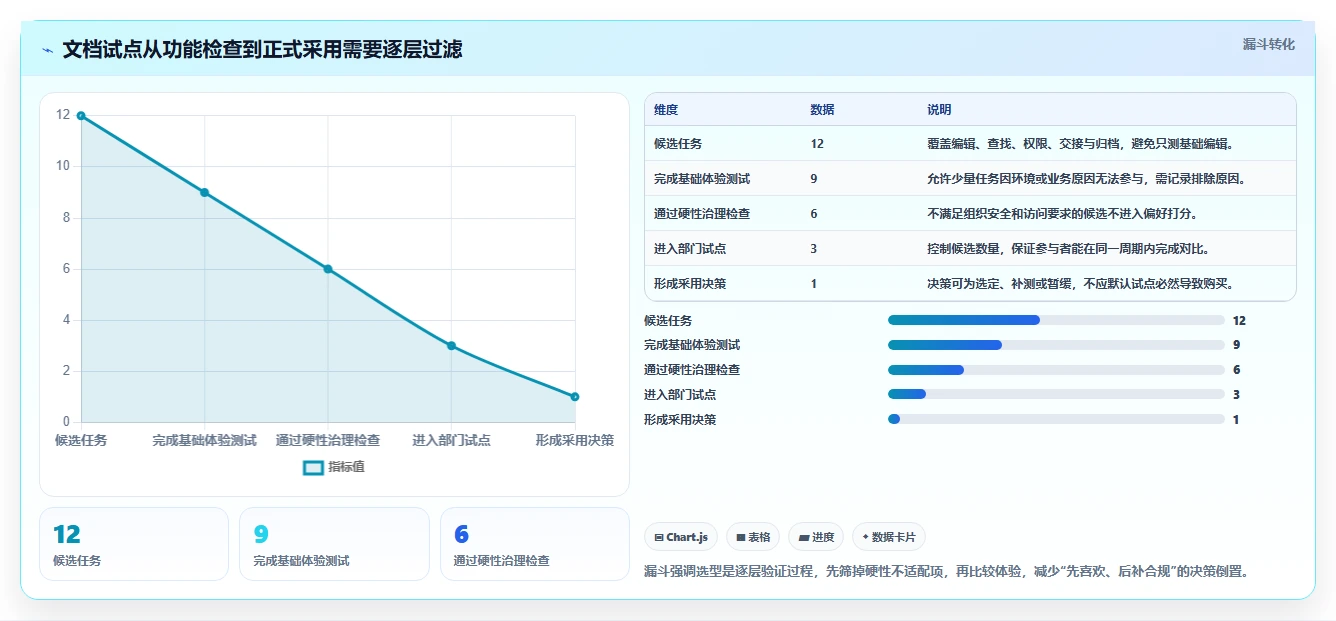Click the chart data point at 候选任务
This screenshot has height=621, width=1336.
tap(81, 116)
